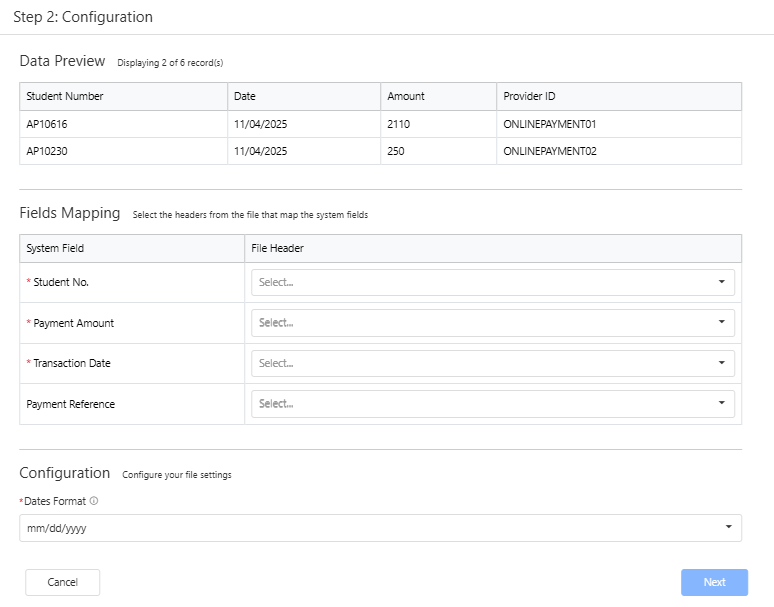Select the Provider ID column header

[530, 96]
